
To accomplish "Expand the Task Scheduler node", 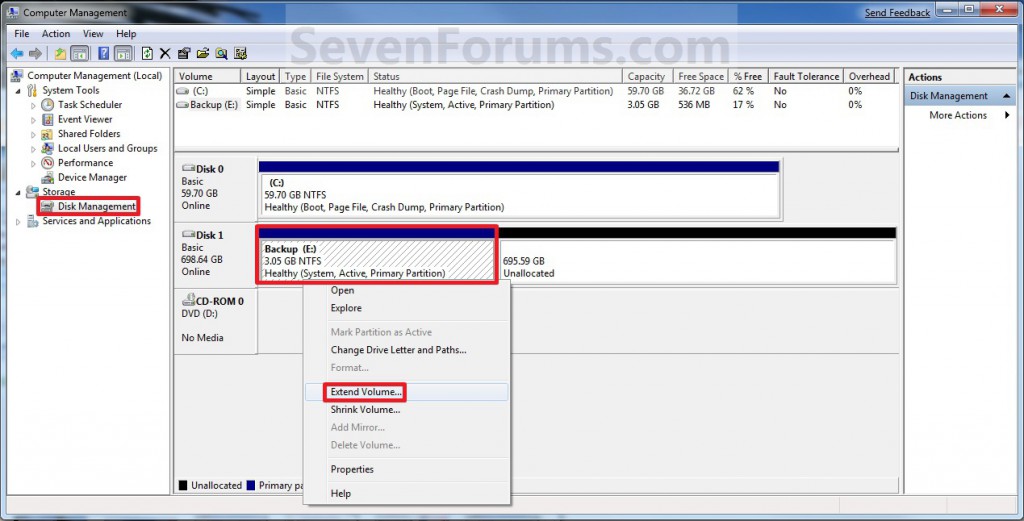I will pos(33,105).
